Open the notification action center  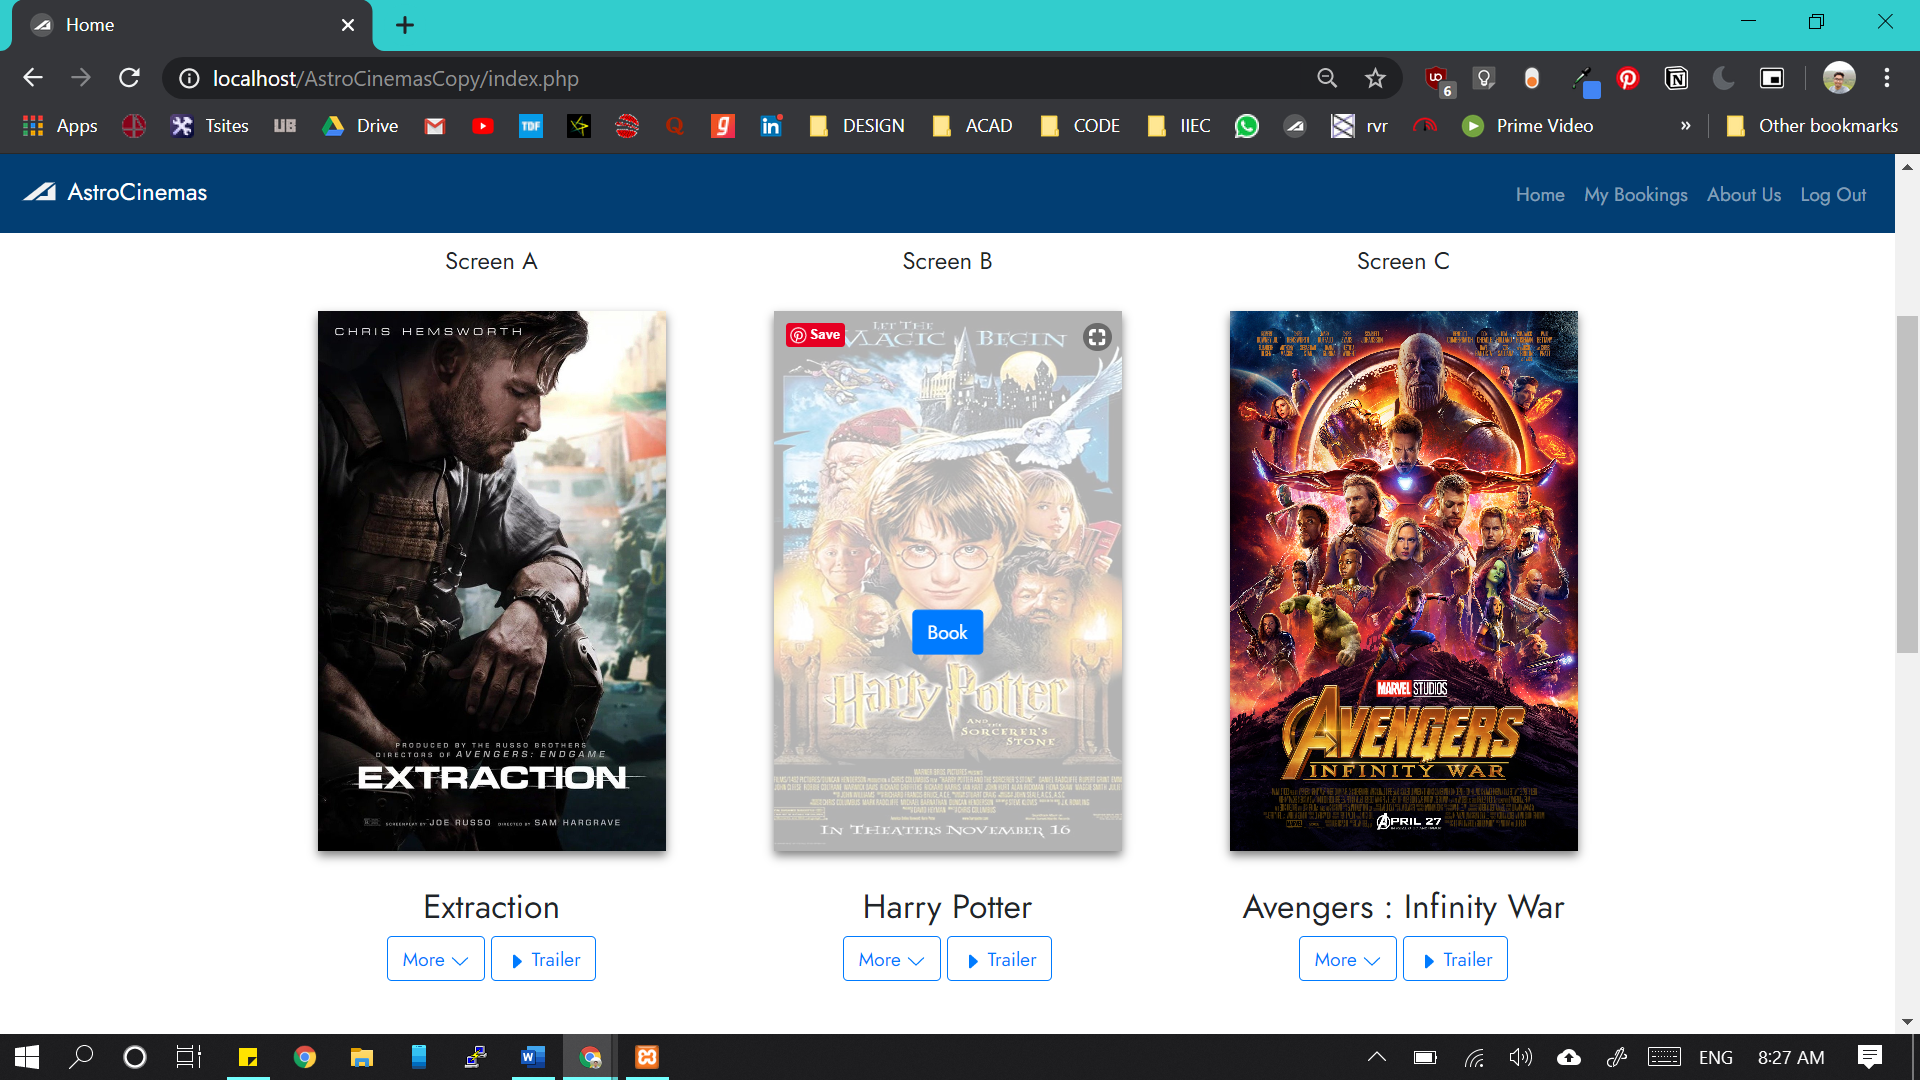coord(1869,1057)
